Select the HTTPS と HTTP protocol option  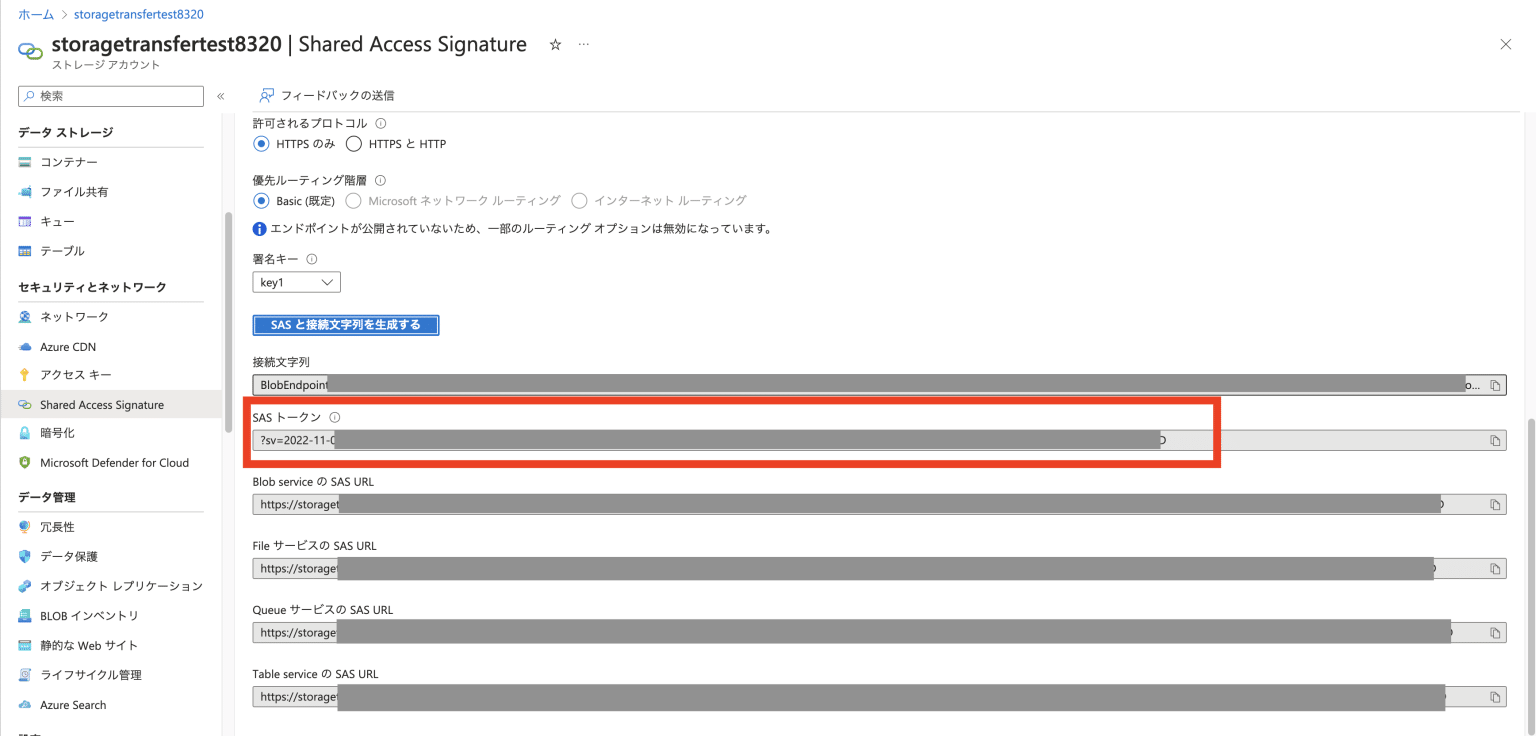pyautogui.click(x=352, y=143)
